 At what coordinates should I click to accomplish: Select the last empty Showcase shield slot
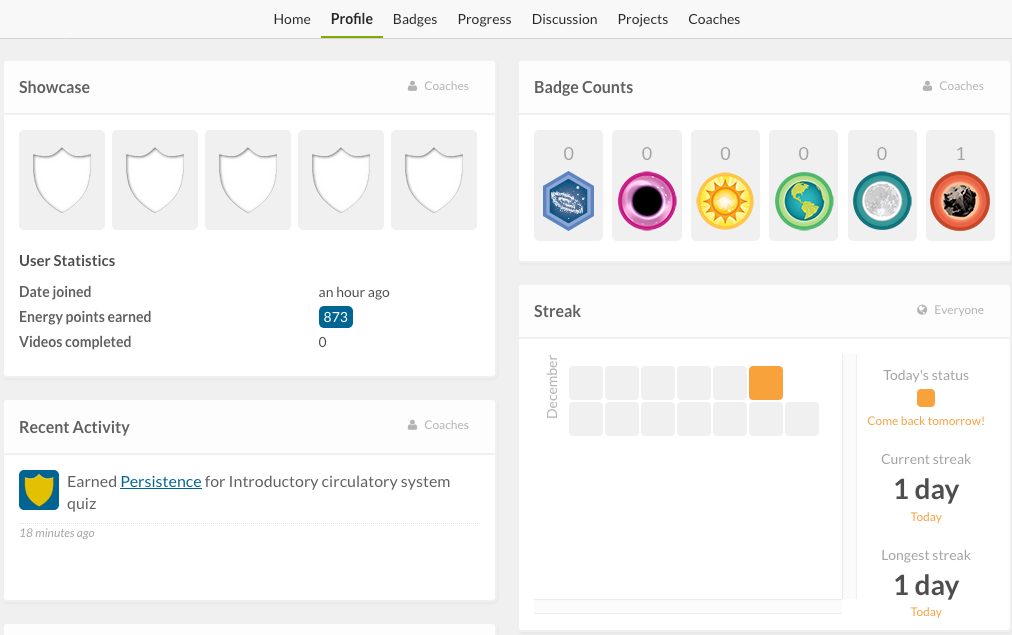pyautogui.click(x=434, y=180)
